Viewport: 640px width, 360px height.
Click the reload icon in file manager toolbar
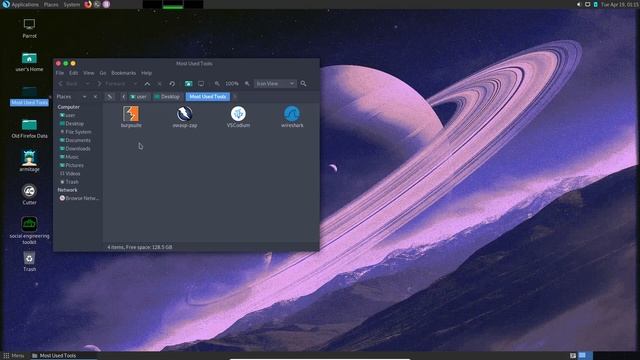[172, 84]
